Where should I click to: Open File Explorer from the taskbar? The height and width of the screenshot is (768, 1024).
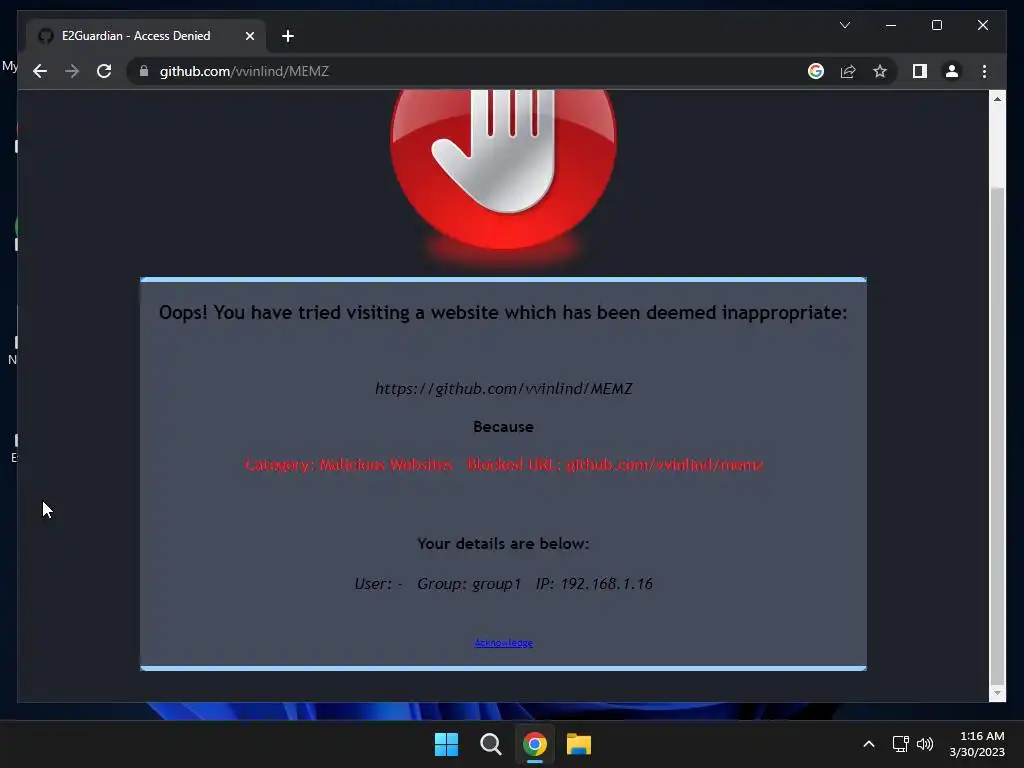tap(579, 744)
